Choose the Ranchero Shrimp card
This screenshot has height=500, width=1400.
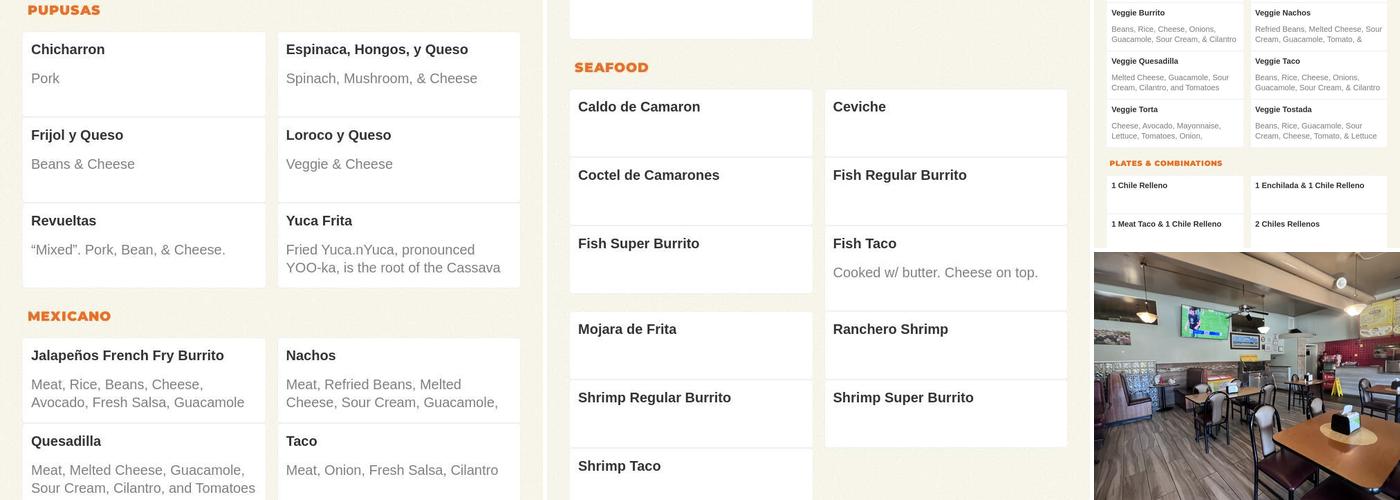pyautogui.click(x=946, y=344)
